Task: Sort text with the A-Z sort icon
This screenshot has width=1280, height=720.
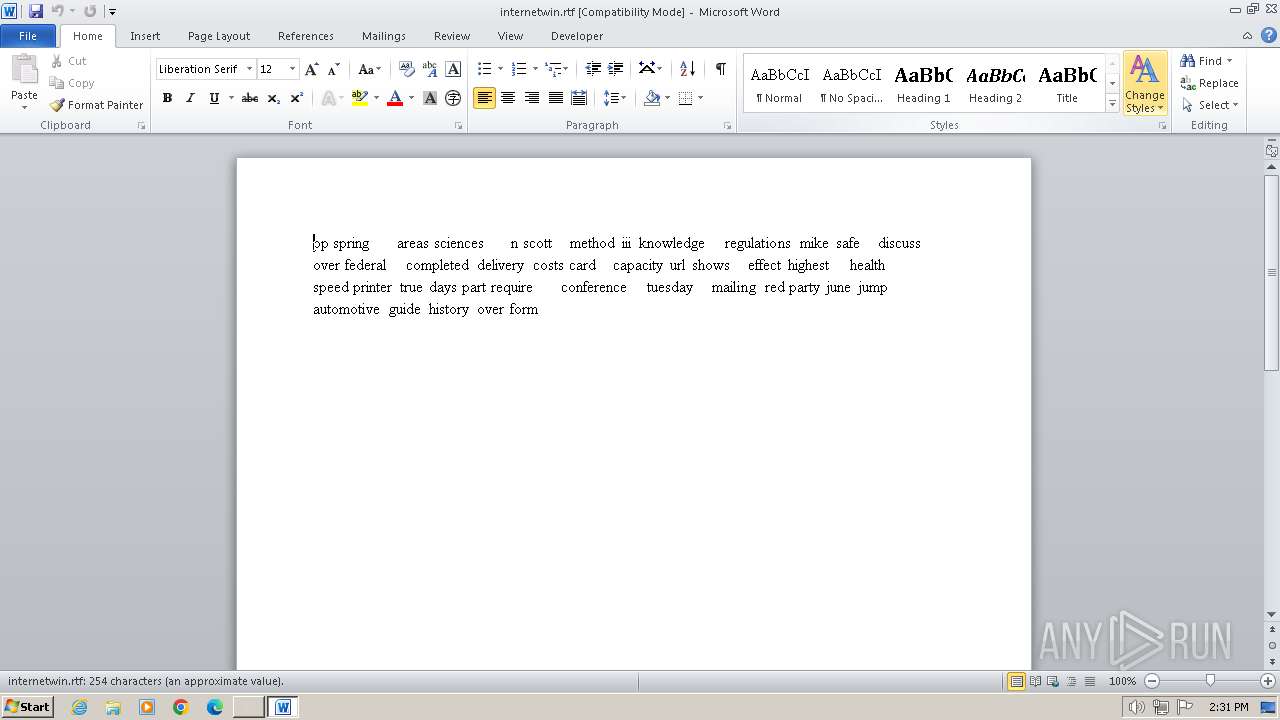Action: point(687,69)
